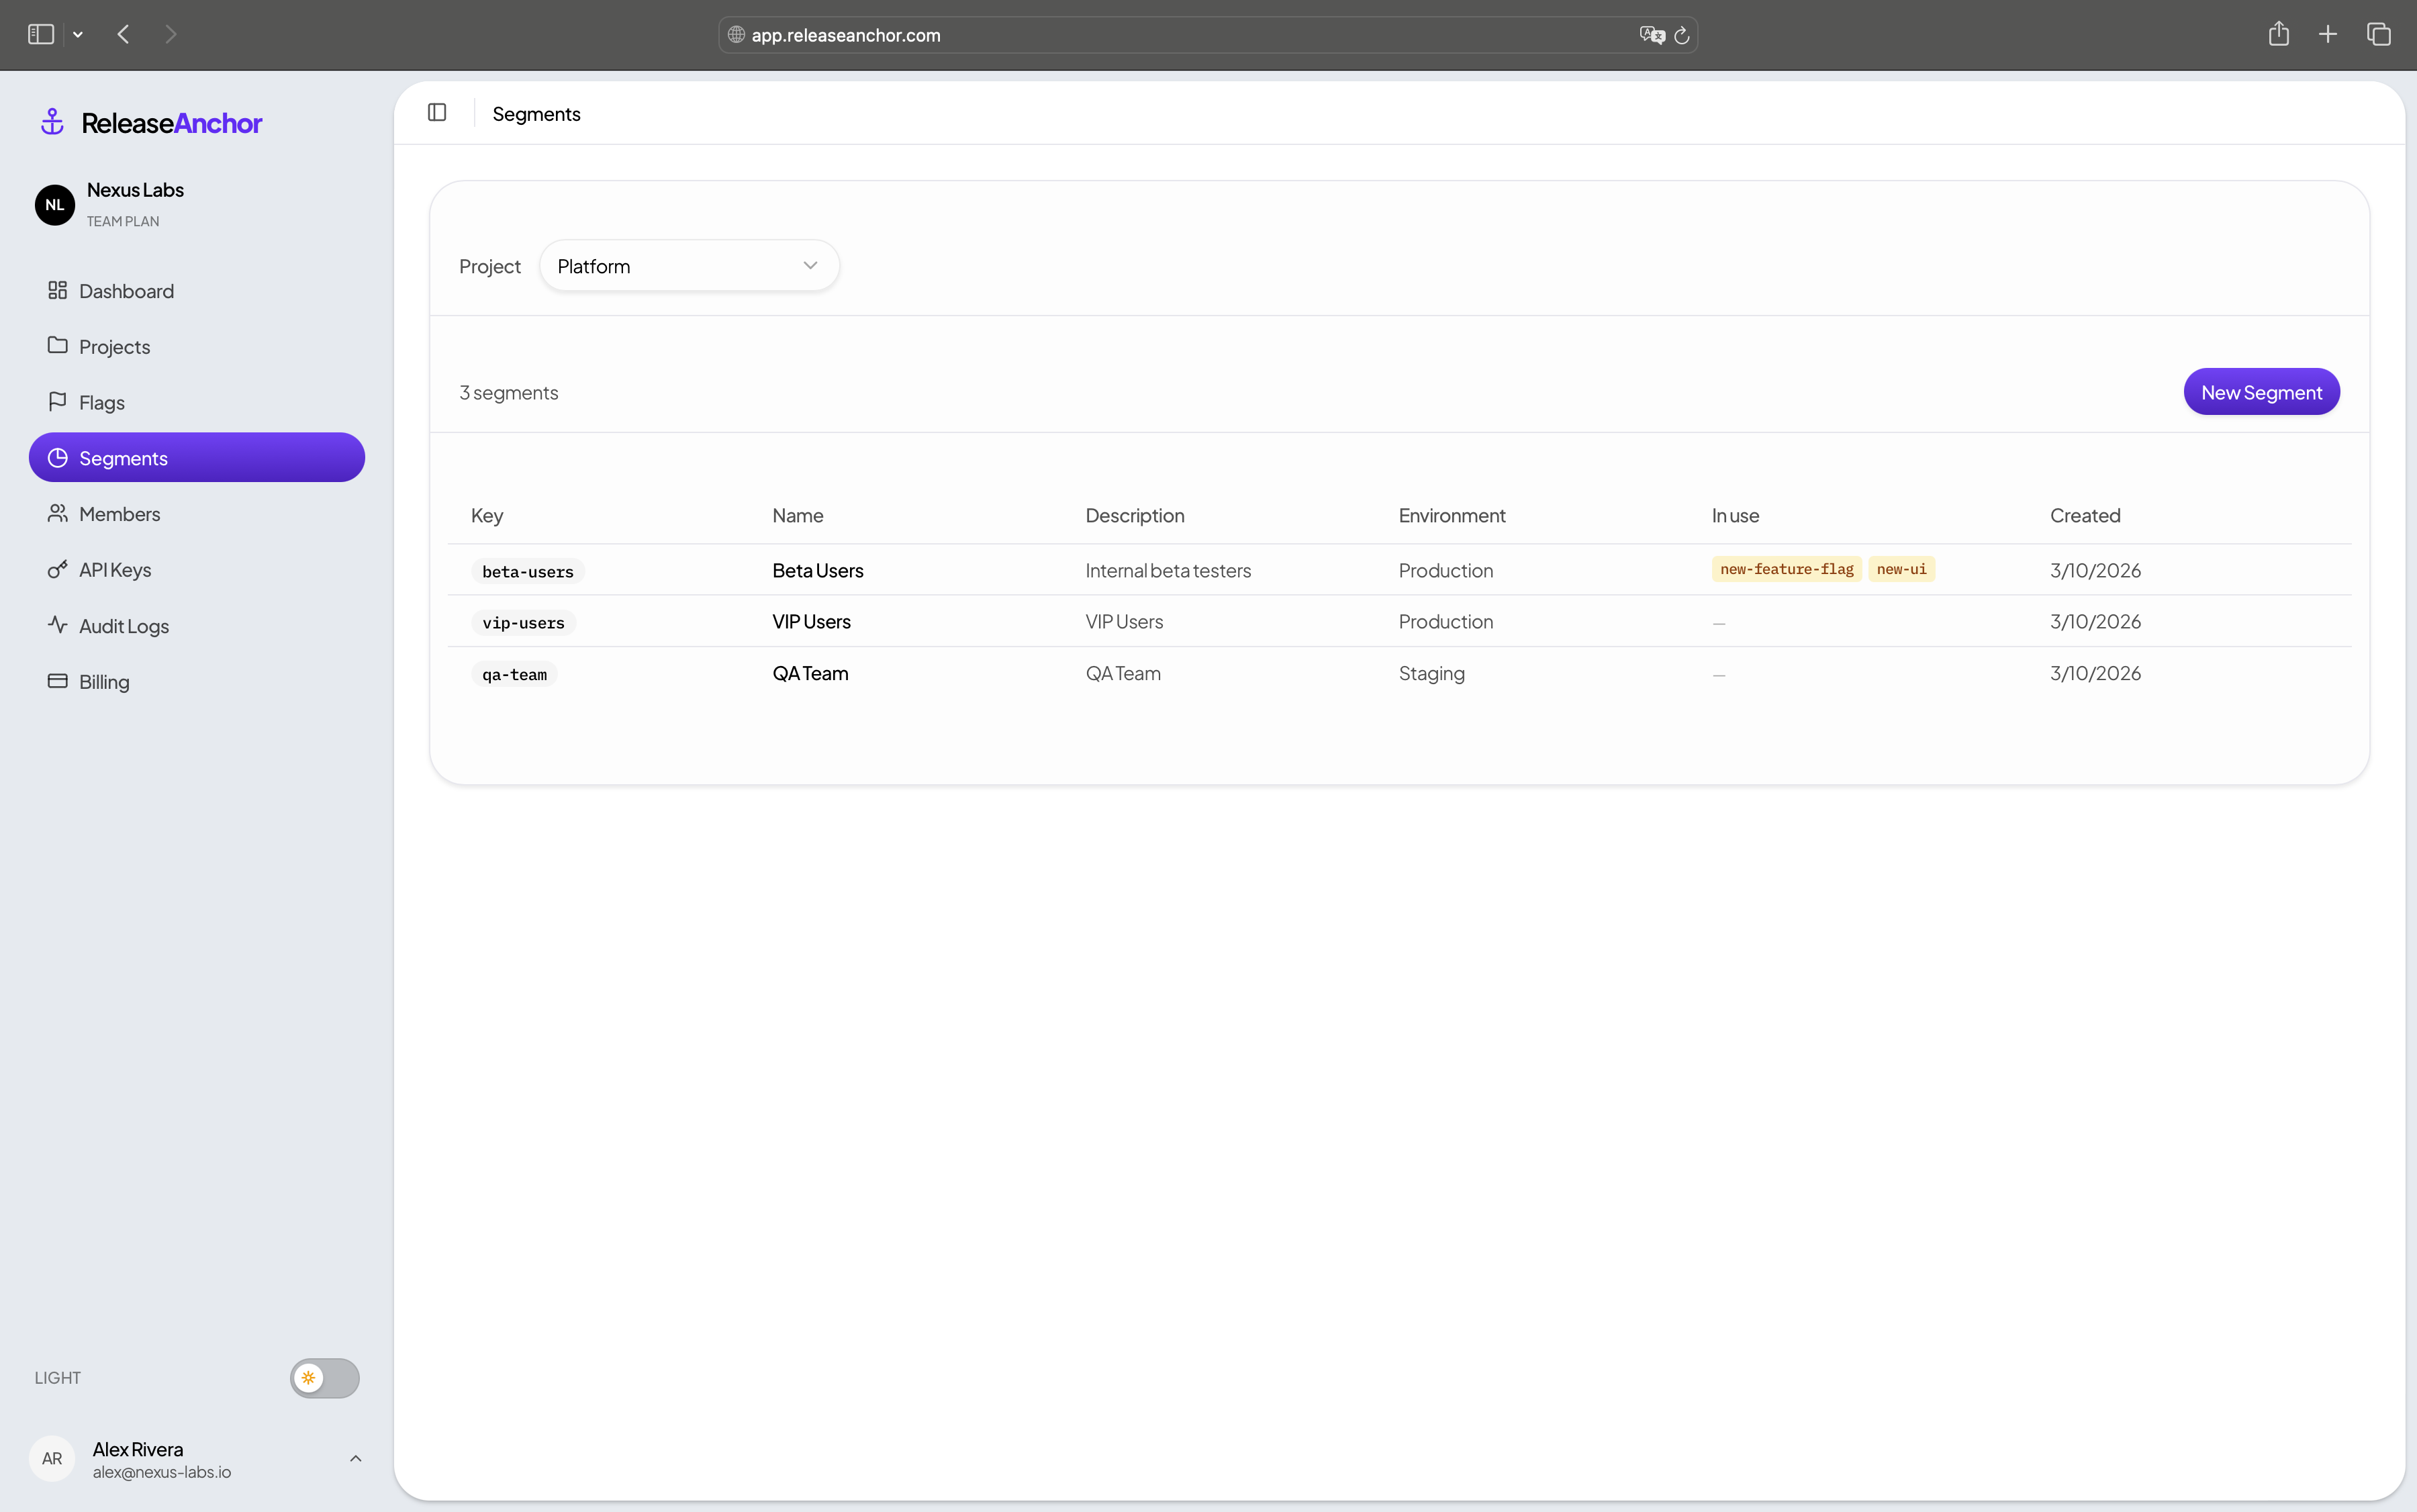Reload the page with browser refresh icon
Screen dimensions: 2417x1512
1682,35
